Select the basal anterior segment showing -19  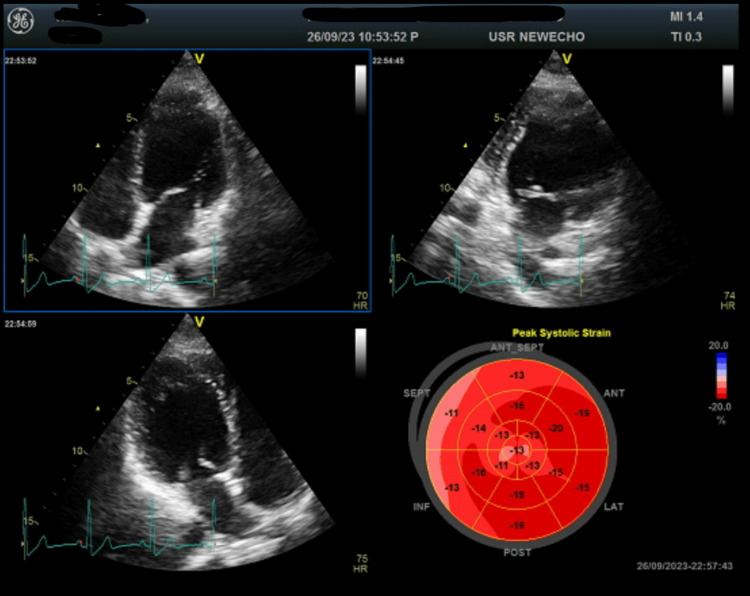point(582,413)
